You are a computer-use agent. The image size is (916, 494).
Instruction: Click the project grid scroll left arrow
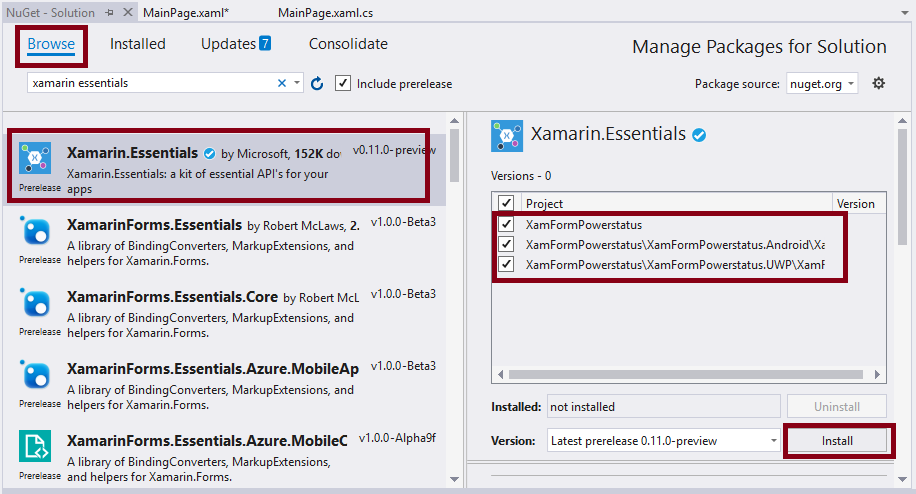(x=501, y=374)
